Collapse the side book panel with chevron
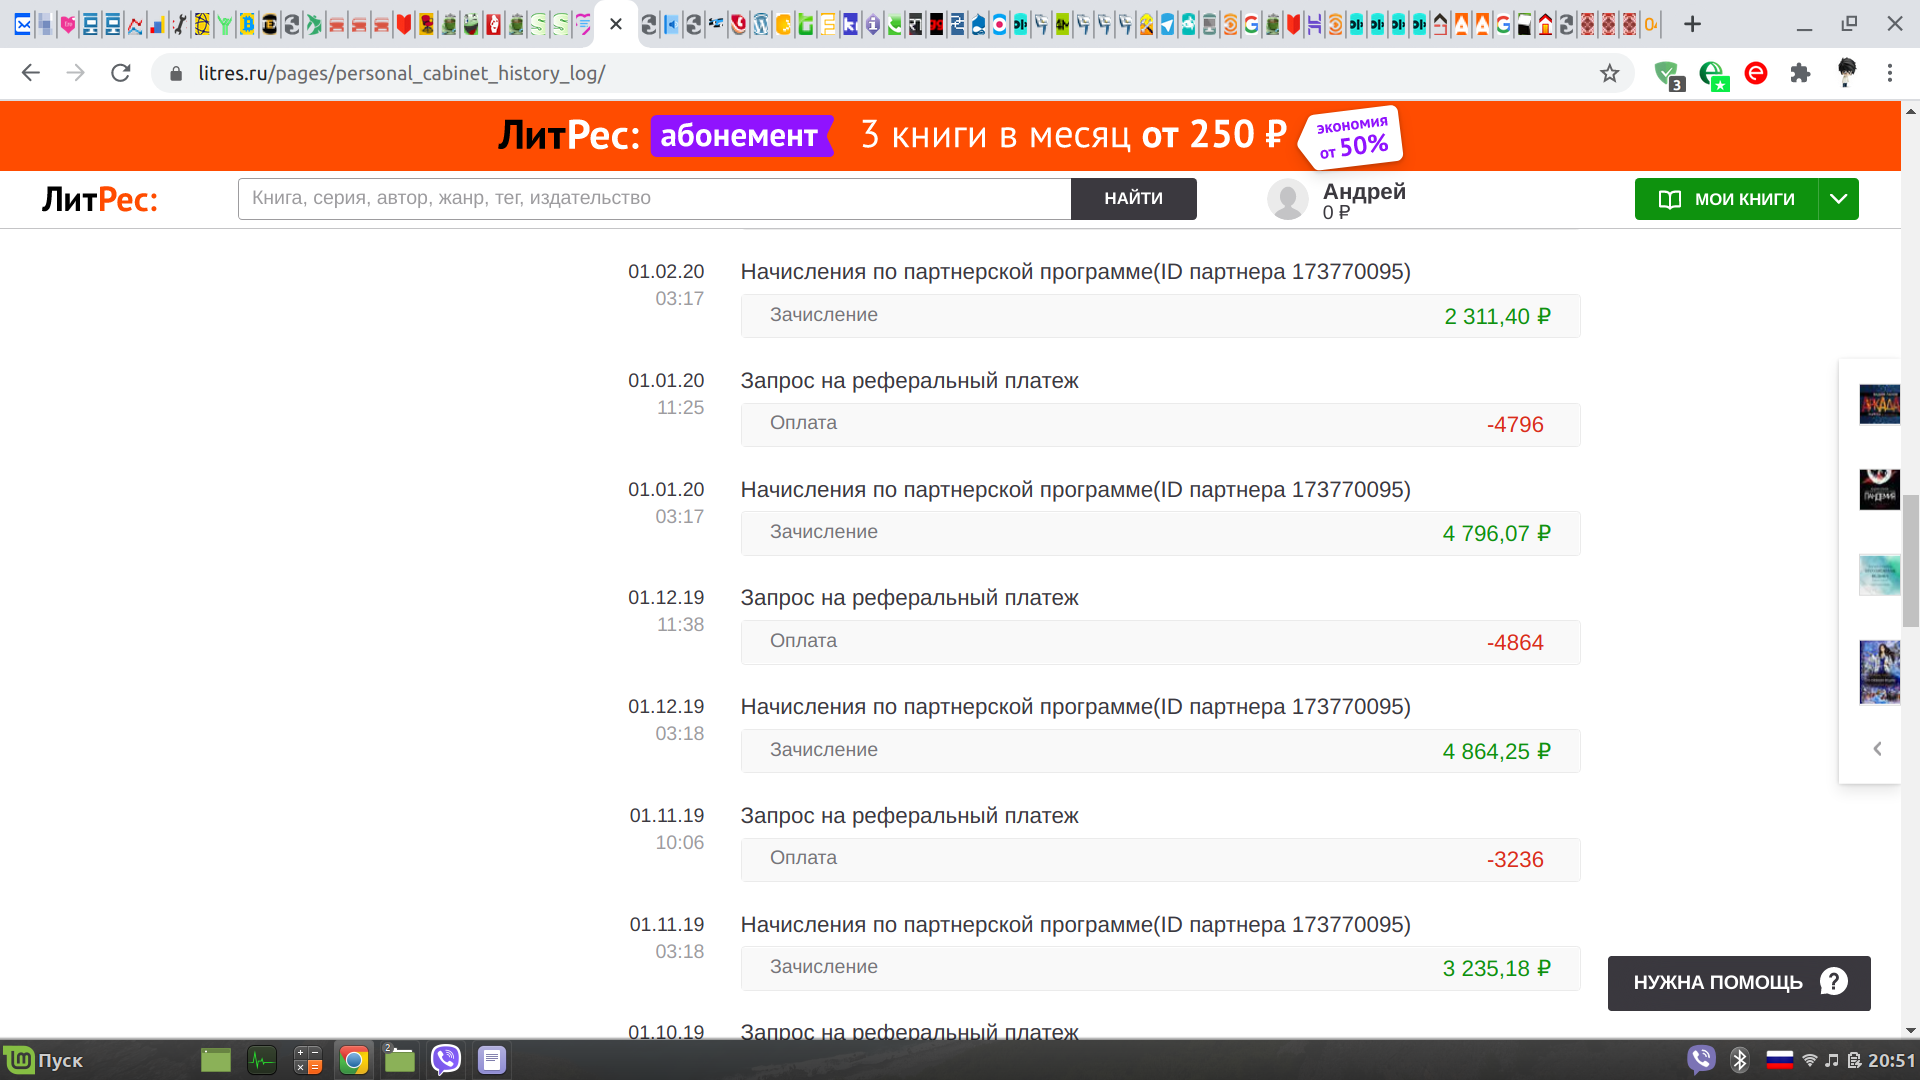Viewport: 1920px width, 1080px height. point(1877,749)
